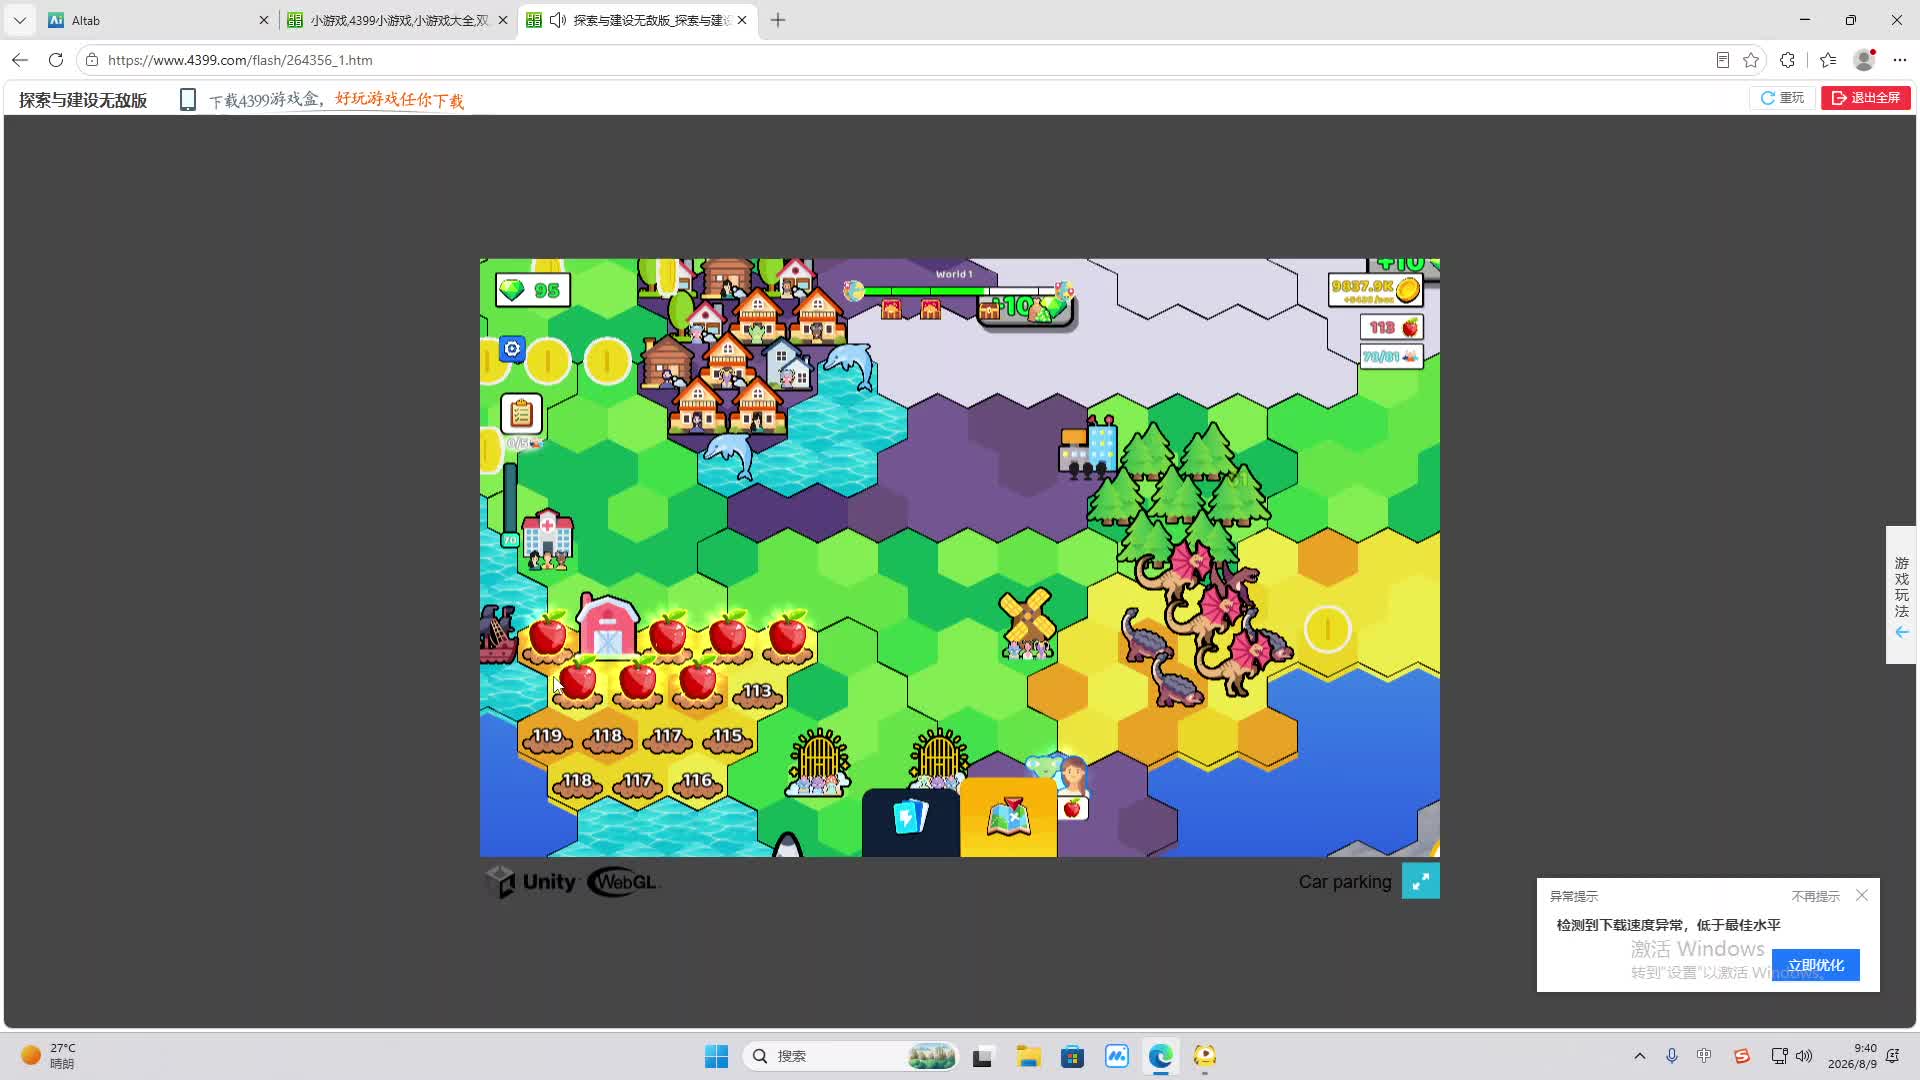This screenshot has width=1920, height=1080.
Task: Switch to the 小游戏,4399小游戏 tab
Action: [x=396, y=20]
